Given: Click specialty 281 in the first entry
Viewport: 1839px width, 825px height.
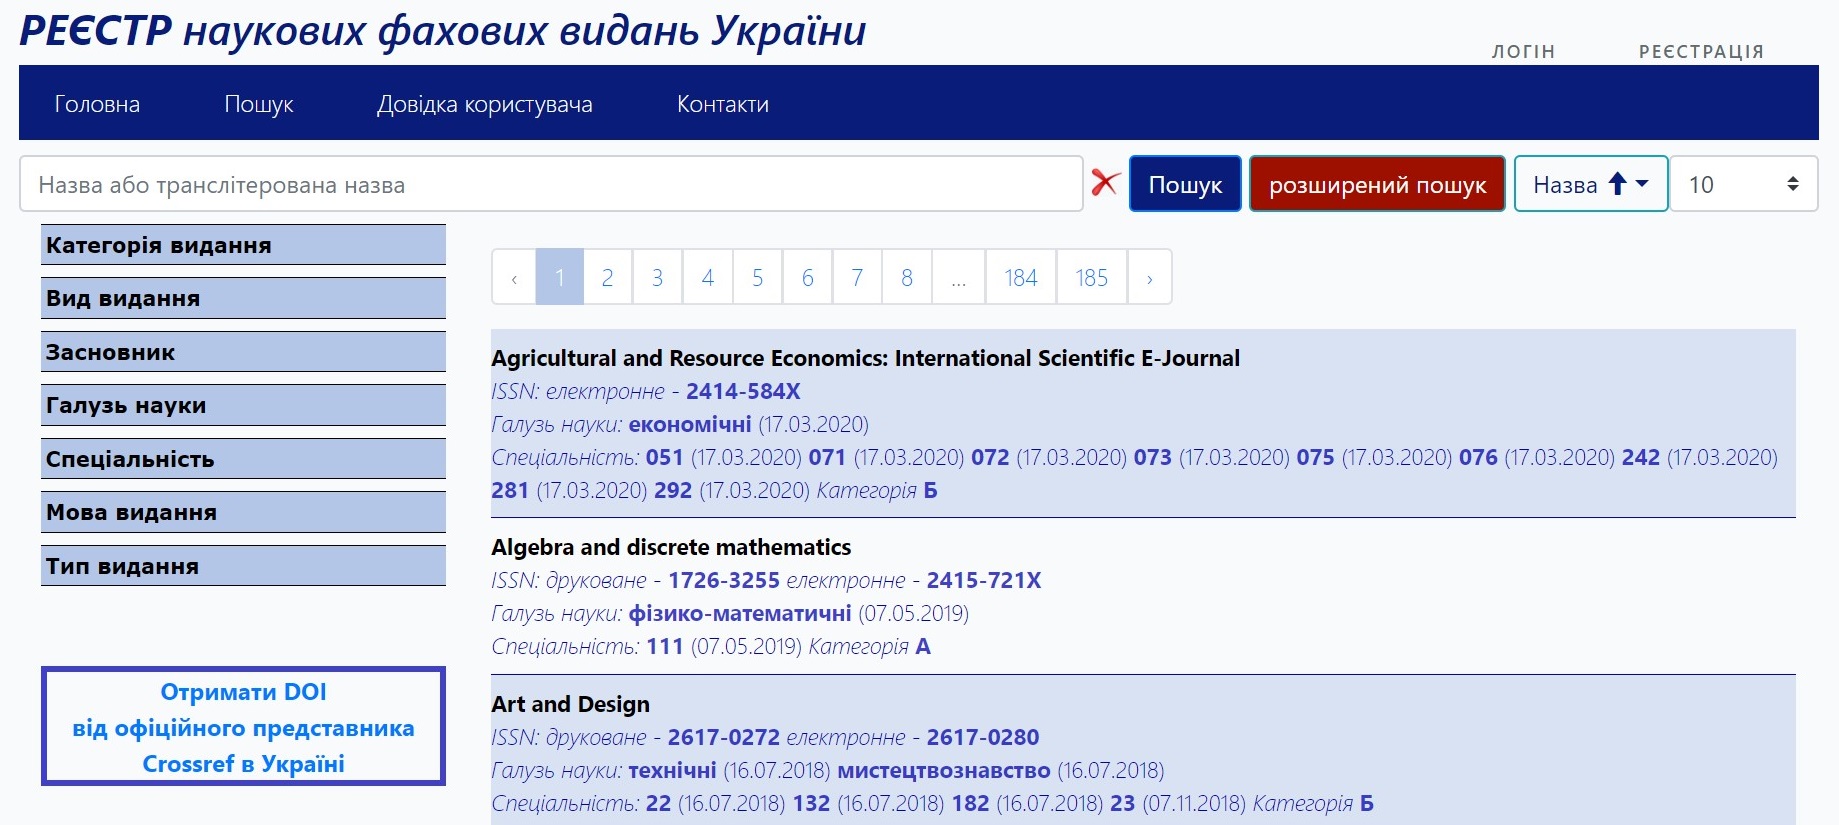Looking at the screenshot, I should click(510, 490).
